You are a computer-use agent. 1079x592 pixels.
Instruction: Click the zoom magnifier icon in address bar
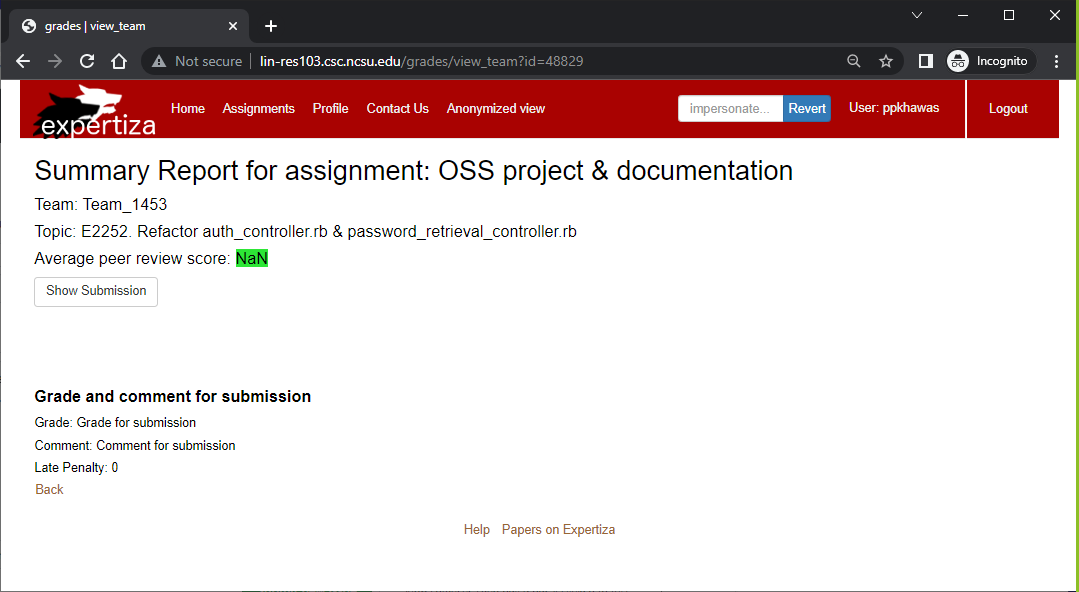pyautogui.click(x=853, y=61)
